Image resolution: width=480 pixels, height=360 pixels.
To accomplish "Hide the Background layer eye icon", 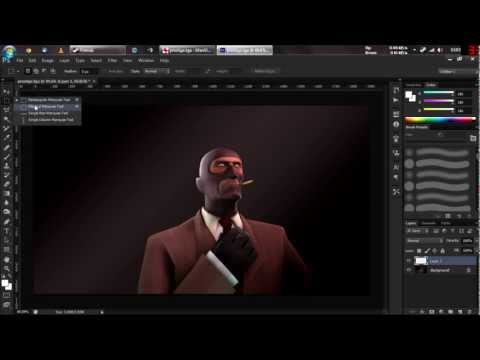I will (409, 270).
